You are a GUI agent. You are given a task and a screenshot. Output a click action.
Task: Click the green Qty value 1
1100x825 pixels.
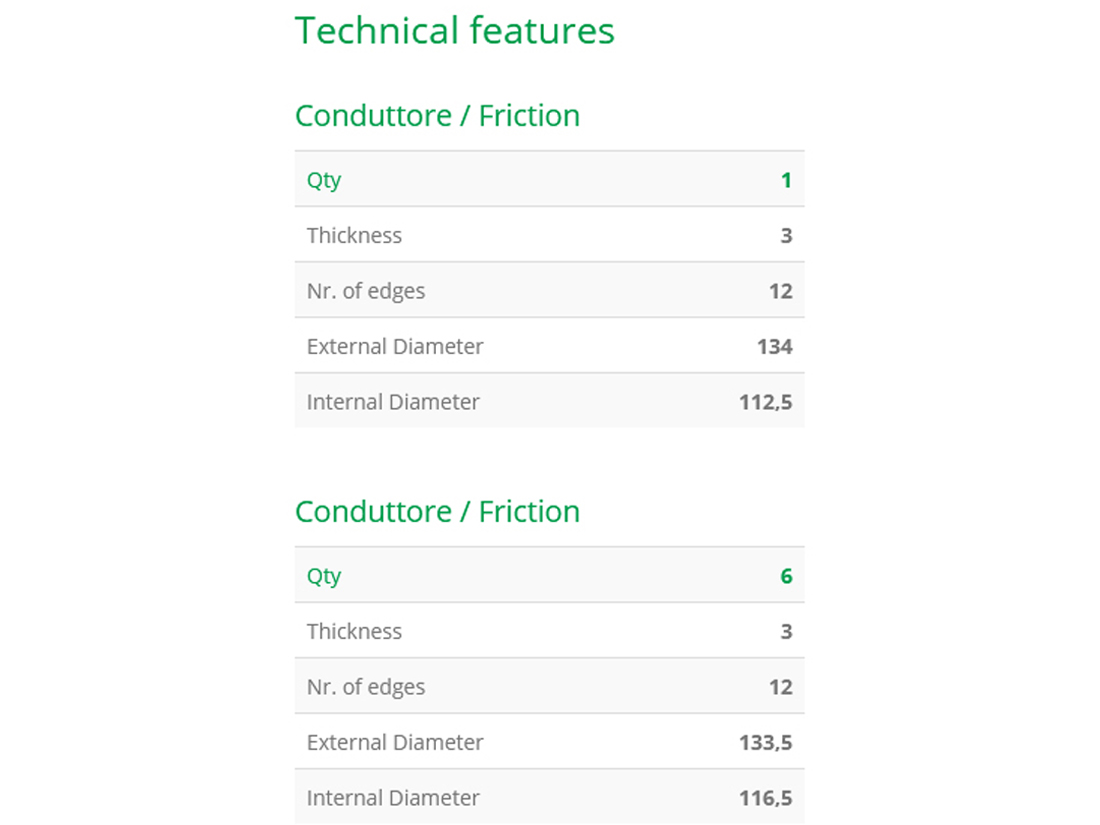tap(786, 180)
